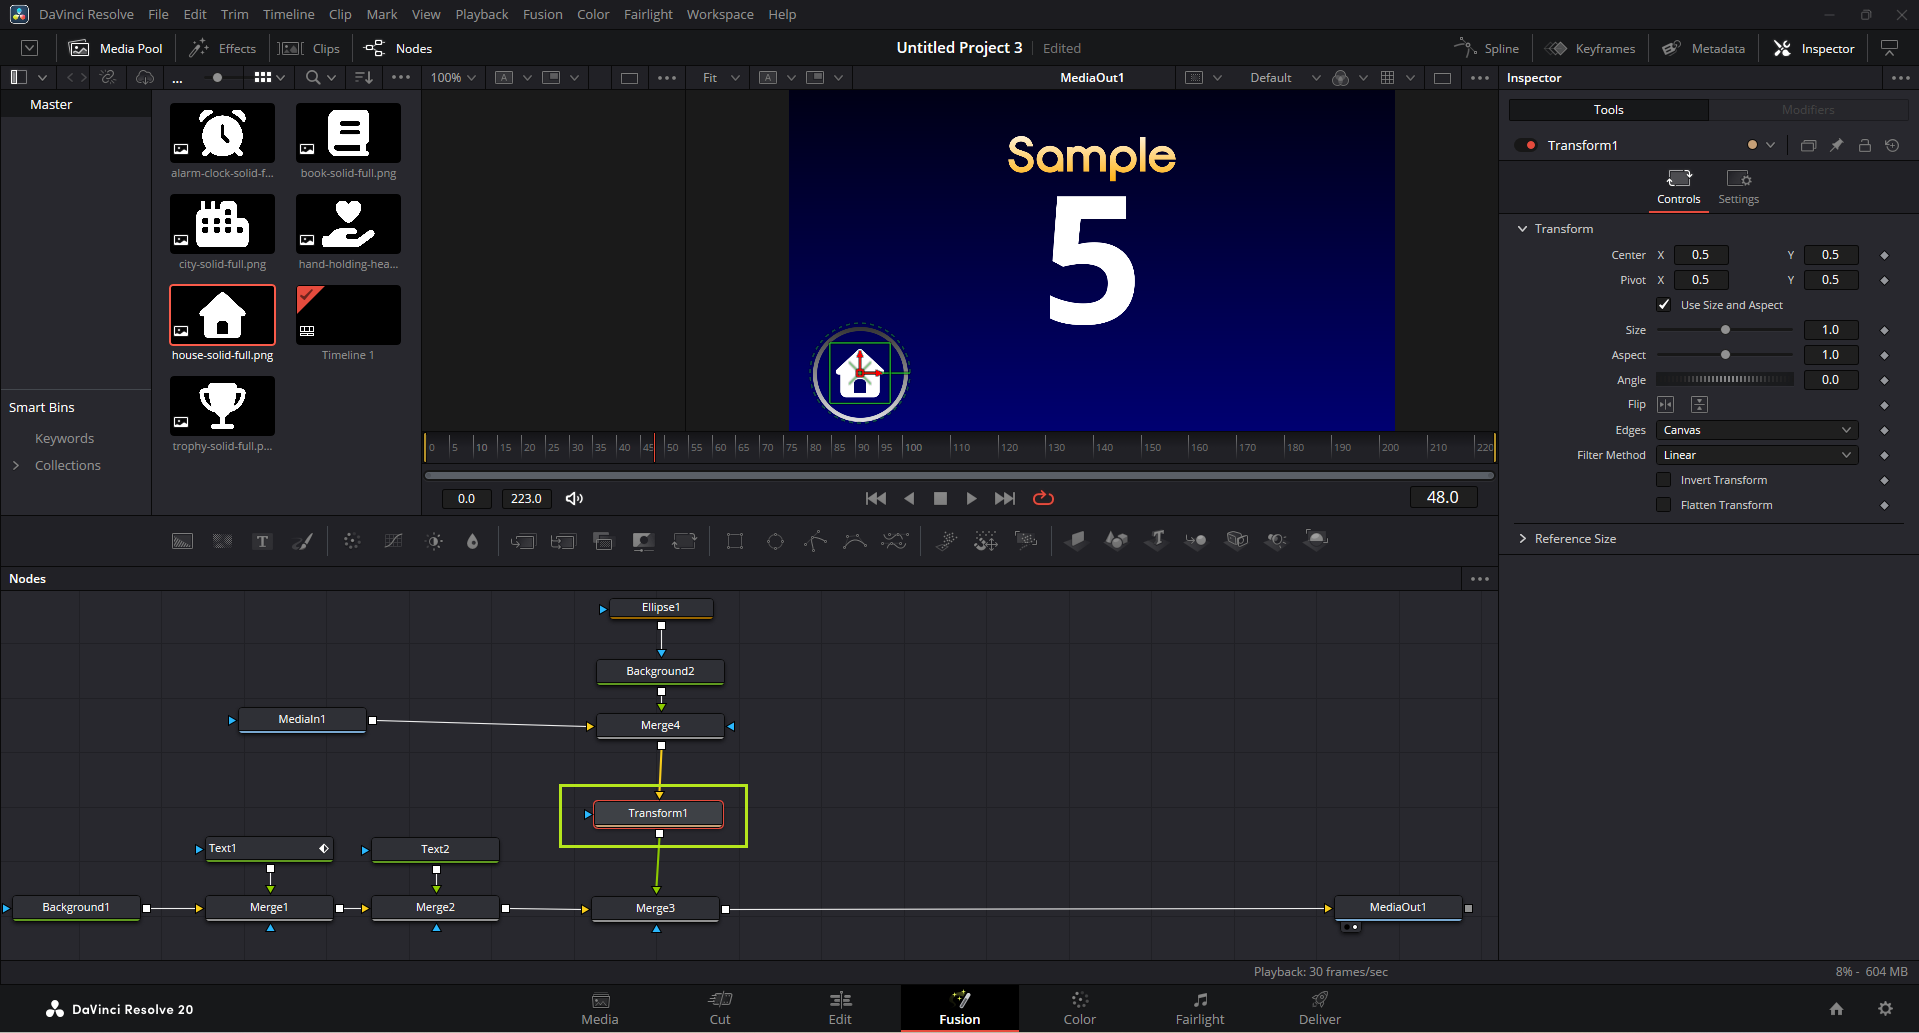Pin the Transform1 tool in Inspector

pyautogui.click(x=1836, y=146)
